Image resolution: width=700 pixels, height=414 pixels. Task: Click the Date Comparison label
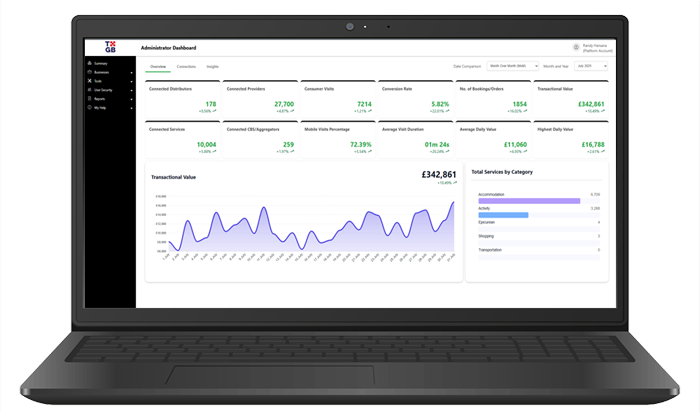pyautogui.click(x=467, y=67)
